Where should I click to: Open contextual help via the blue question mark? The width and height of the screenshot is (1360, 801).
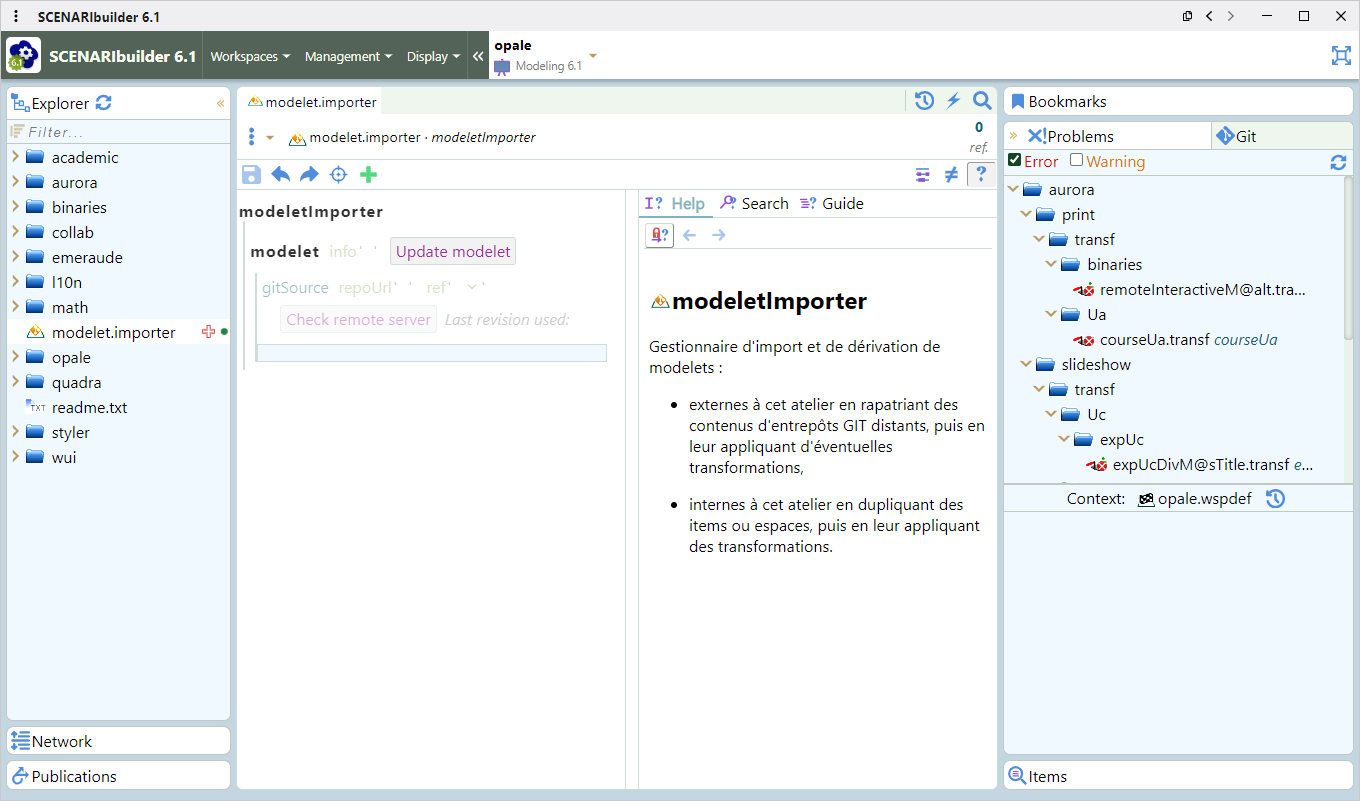click(x=981, y=174)
